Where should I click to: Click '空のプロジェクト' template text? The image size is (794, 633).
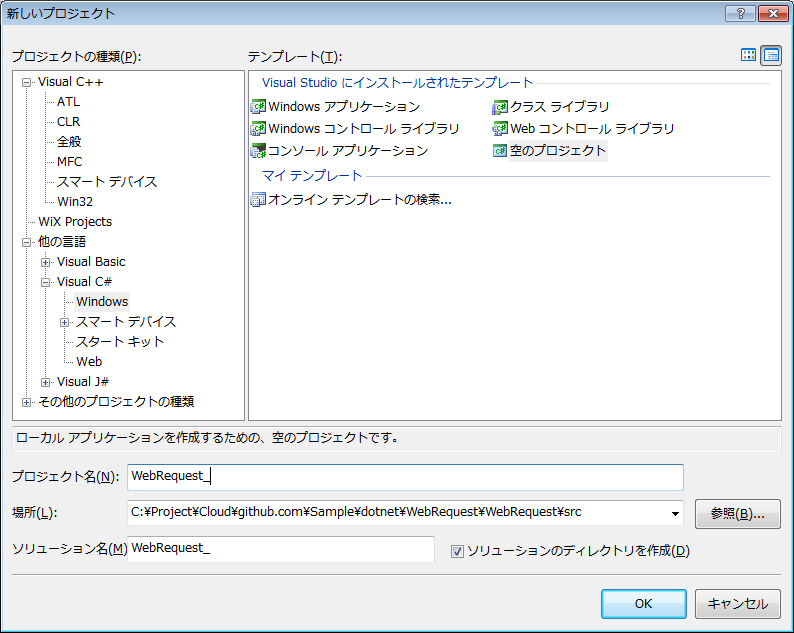[x=558, y=151]
